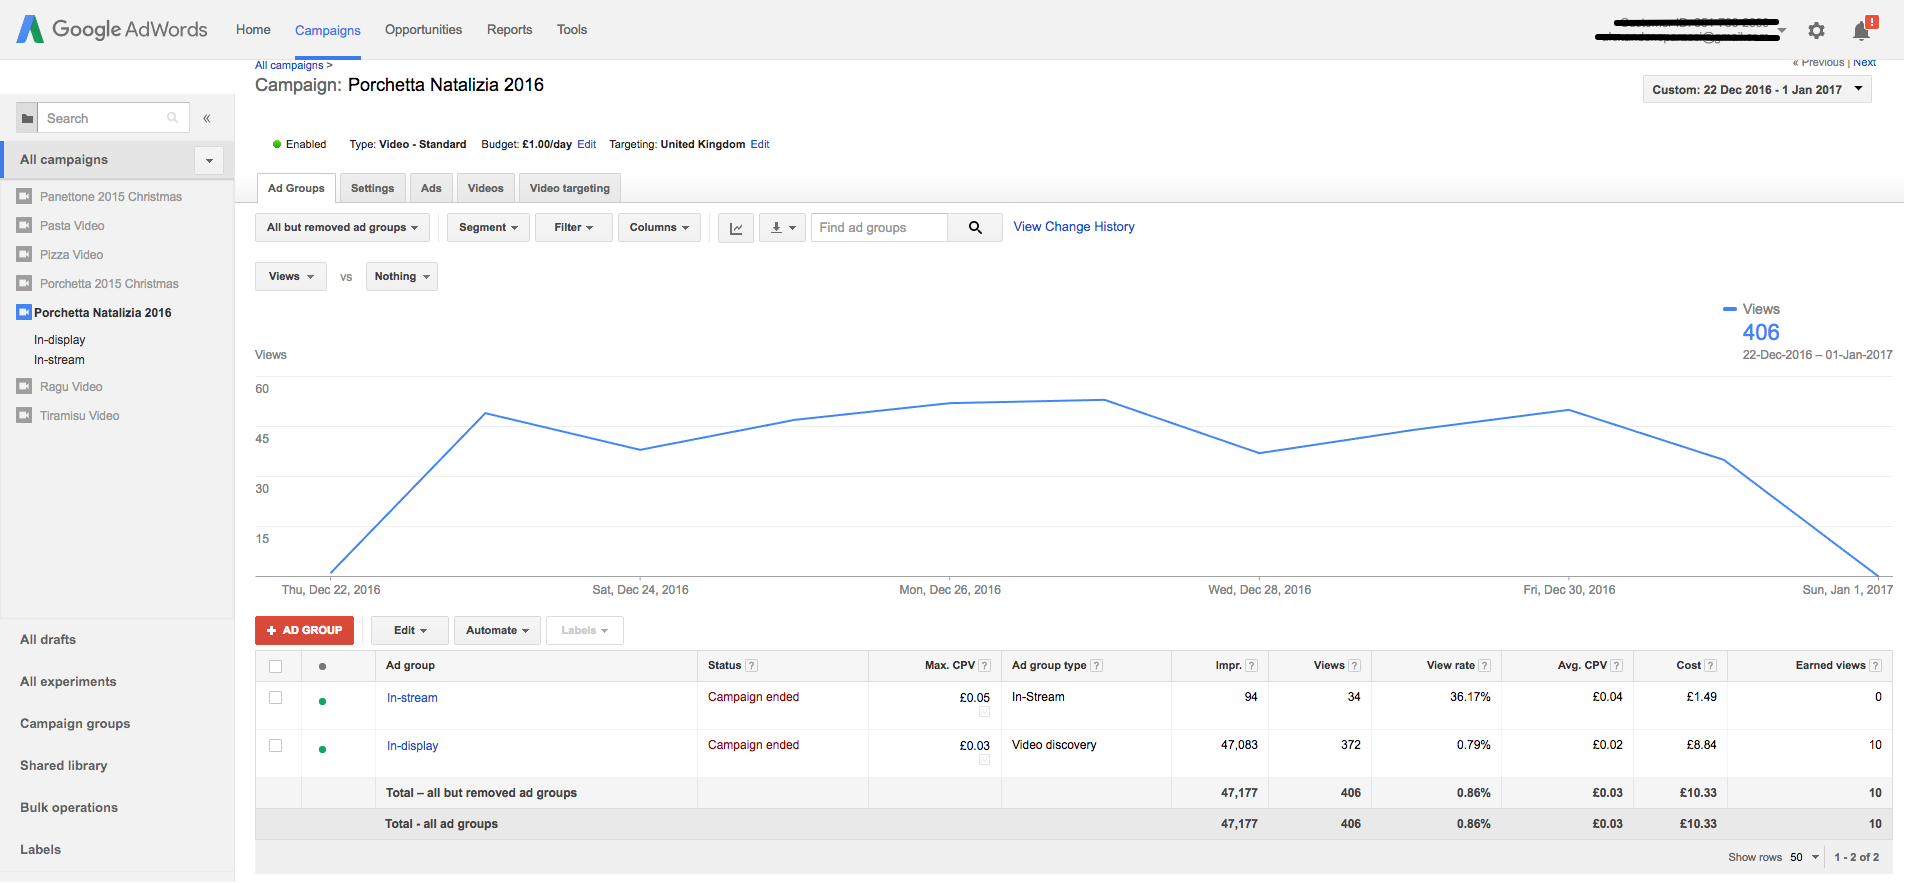The width and height of the screenshot is (1905, 883).
Task: Click into the Find ad groups field
Action: pyautogui.click(x=879, y=228)
